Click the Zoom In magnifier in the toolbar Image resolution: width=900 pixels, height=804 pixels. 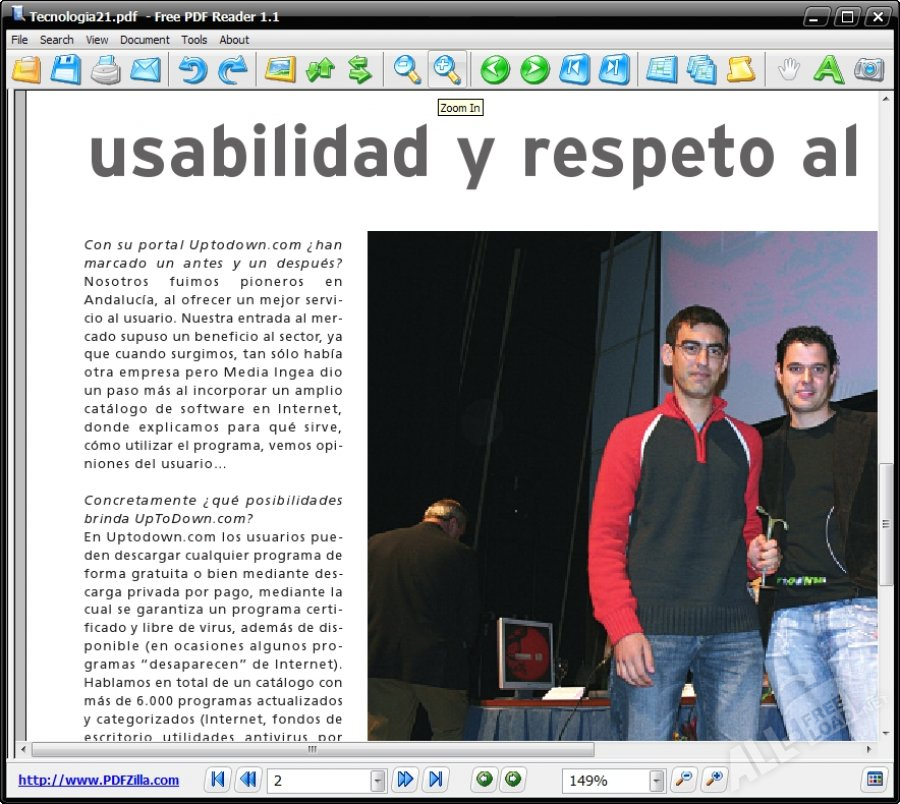pos(447,69)
